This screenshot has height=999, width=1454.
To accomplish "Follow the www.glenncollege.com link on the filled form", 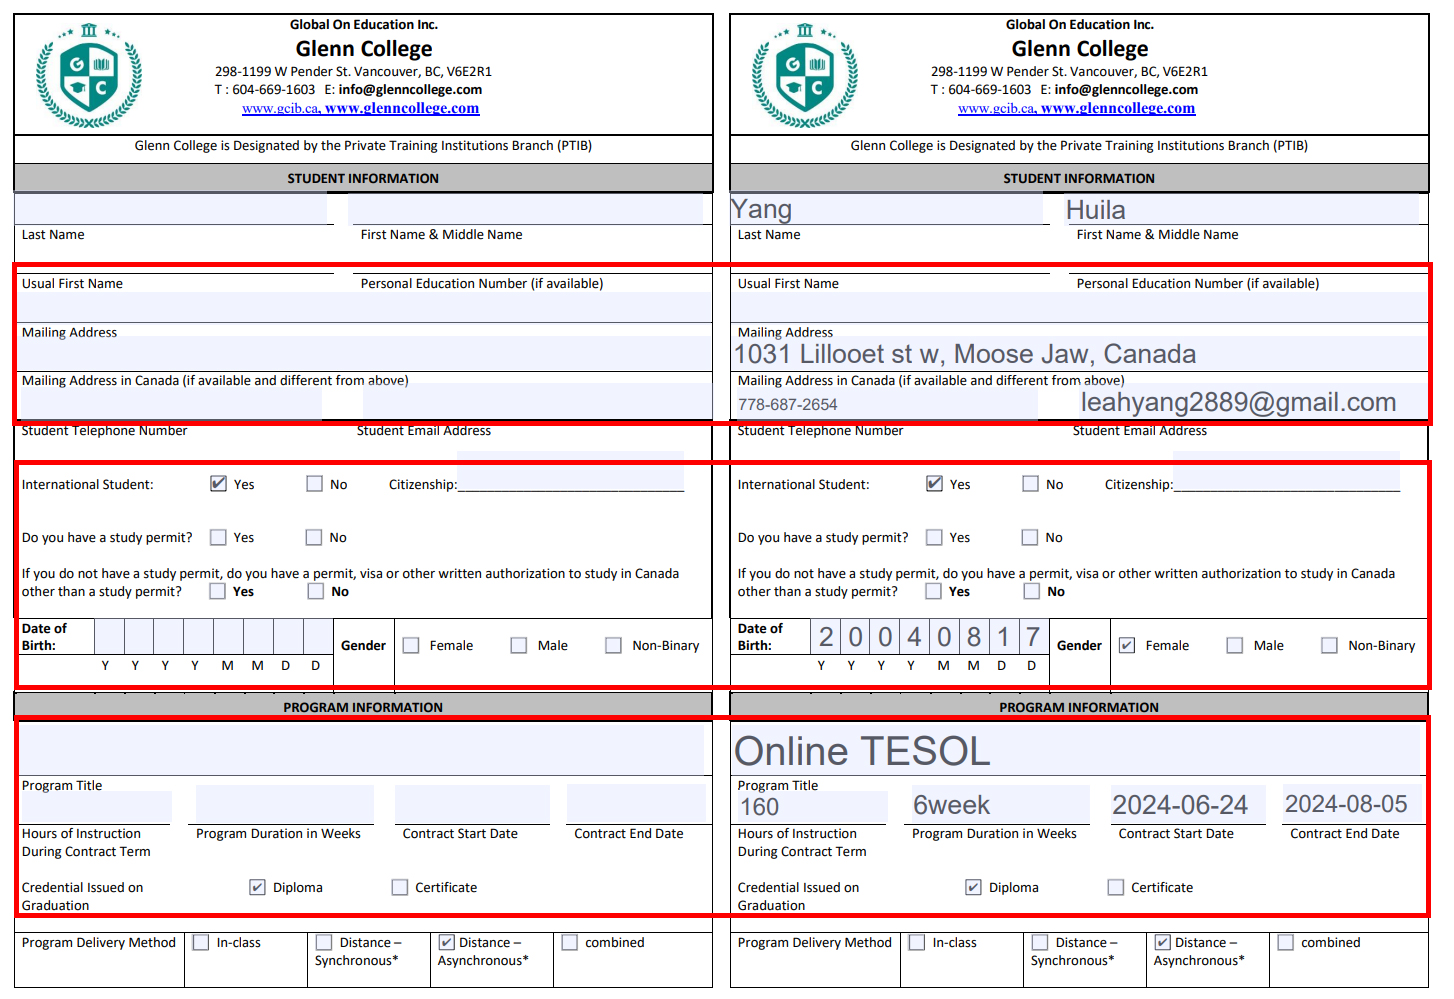I will point(1118,108).
